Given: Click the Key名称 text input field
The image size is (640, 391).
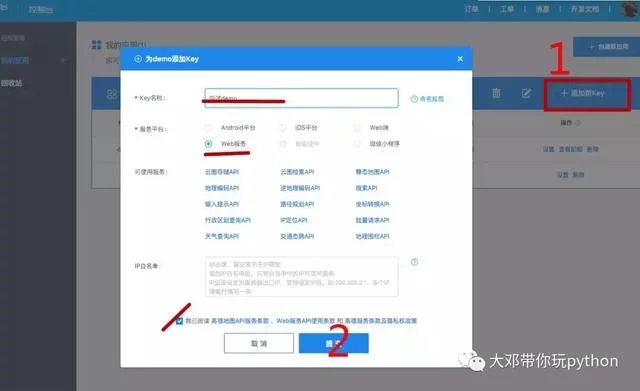Looking at the screenshot, I should click(302, 98).
